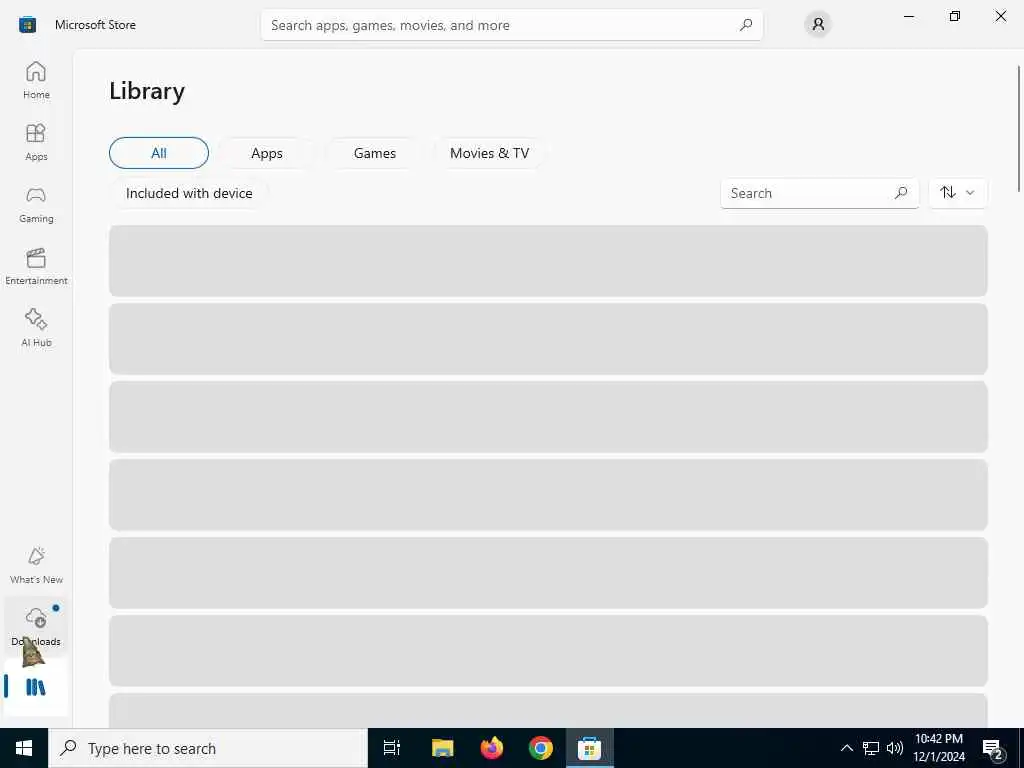This screenshot has height=768, width=1024.
Task: Open the taskbar clock and date
Action: point(939,748)
